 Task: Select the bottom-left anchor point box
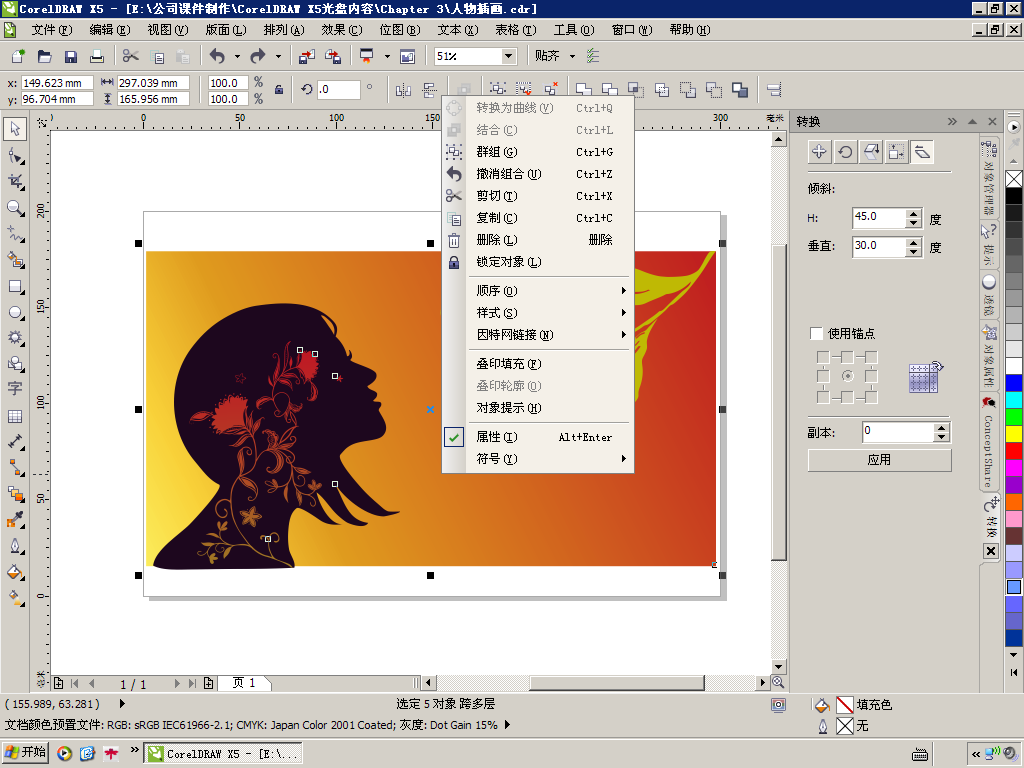(x=823, y=396)
